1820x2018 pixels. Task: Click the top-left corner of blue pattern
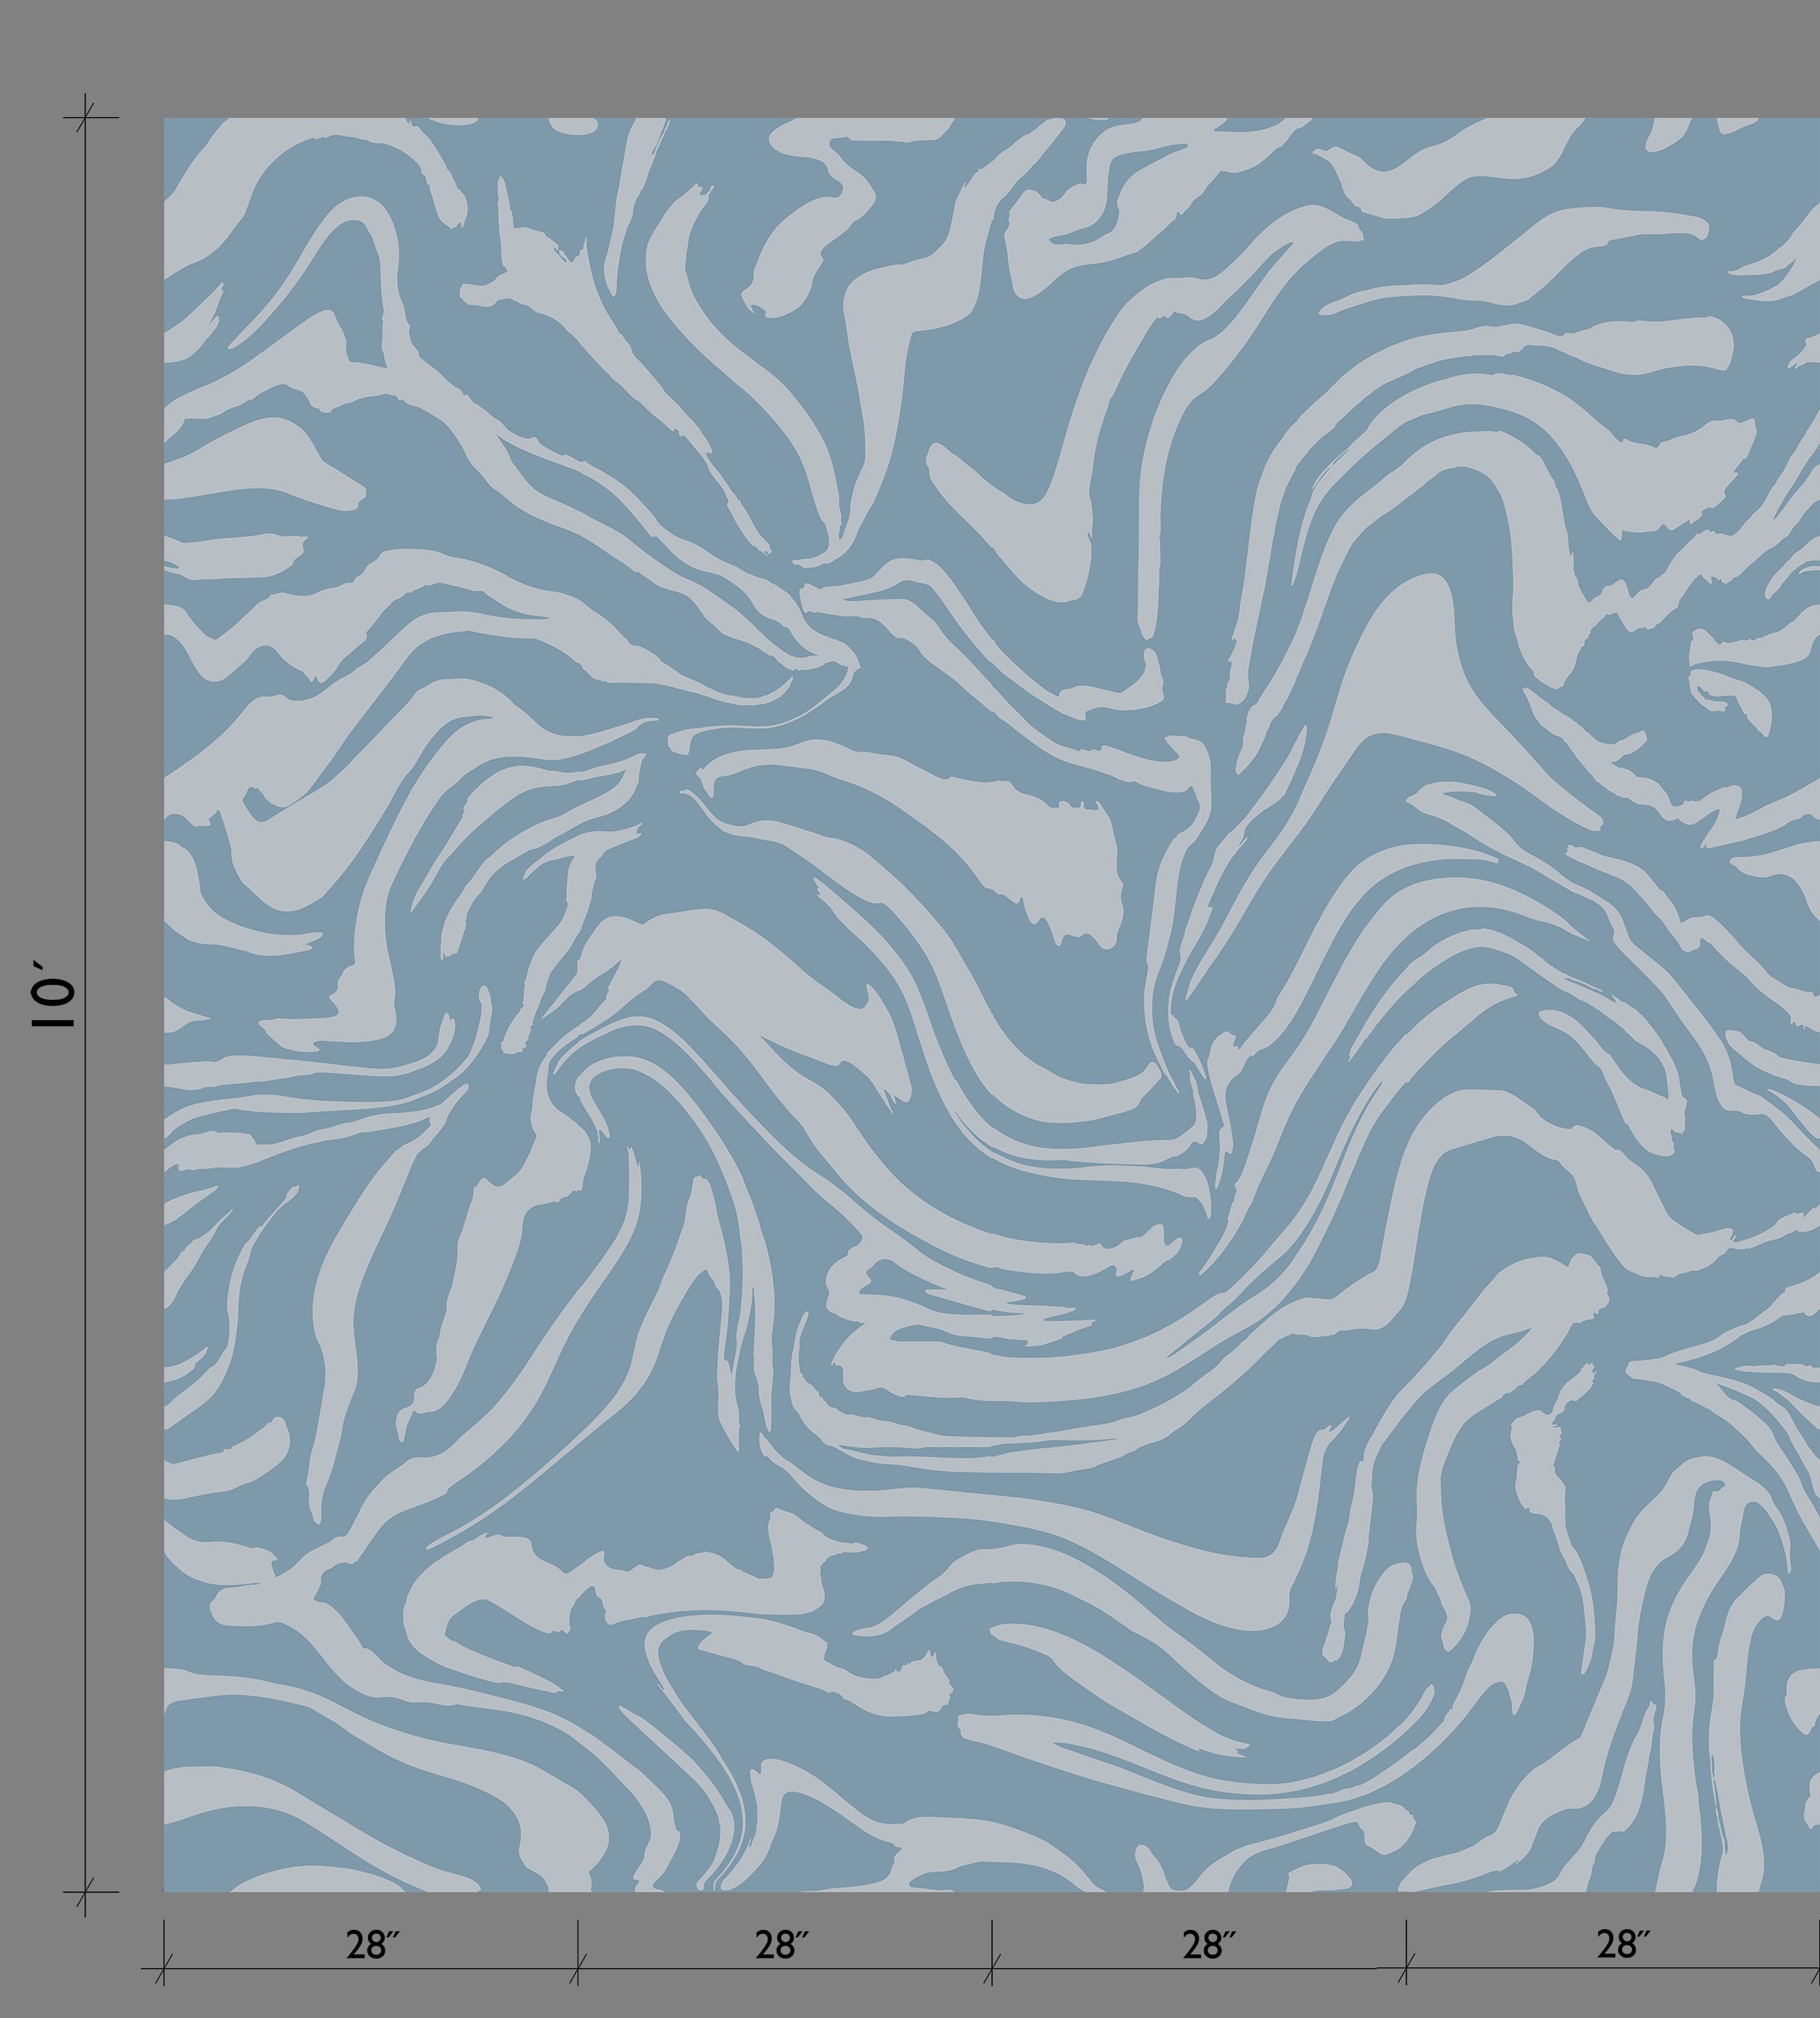[166, 120]
